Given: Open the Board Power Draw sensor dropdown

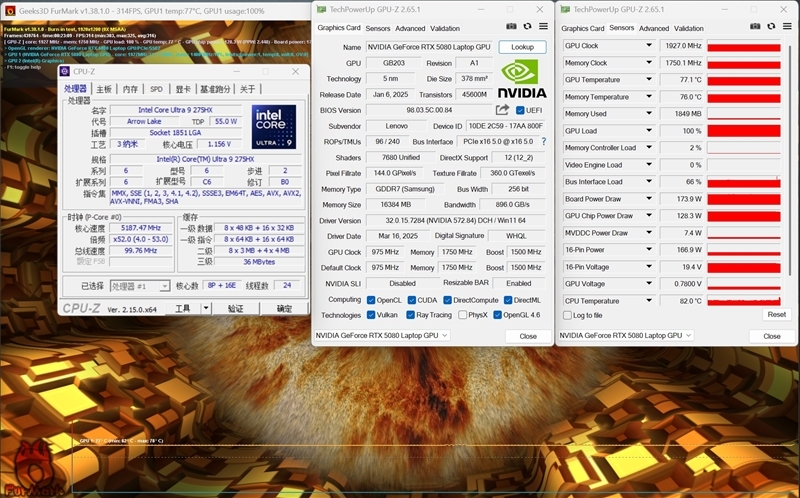Looking at the screenshot, I should click(649, 198).
